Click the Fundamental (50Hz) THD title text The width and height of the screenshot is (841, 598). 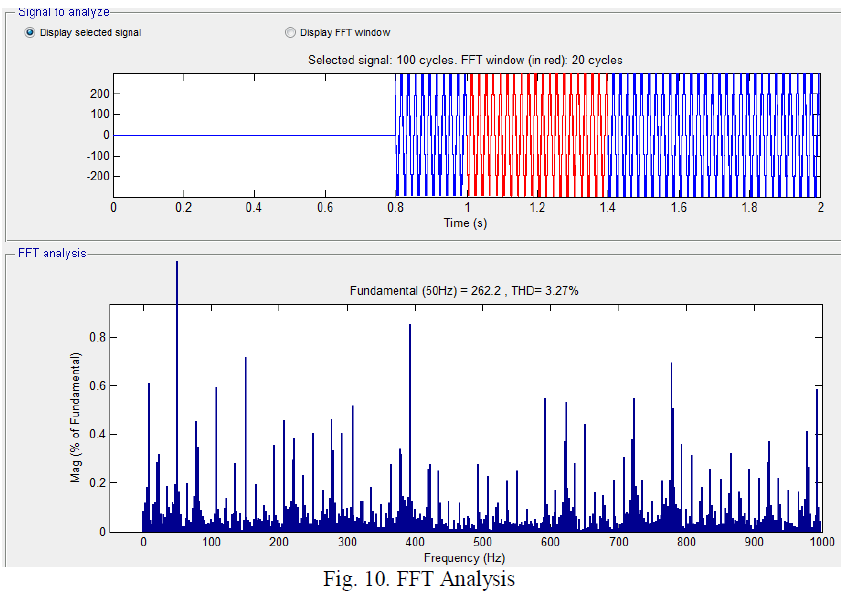pos(464,290)
